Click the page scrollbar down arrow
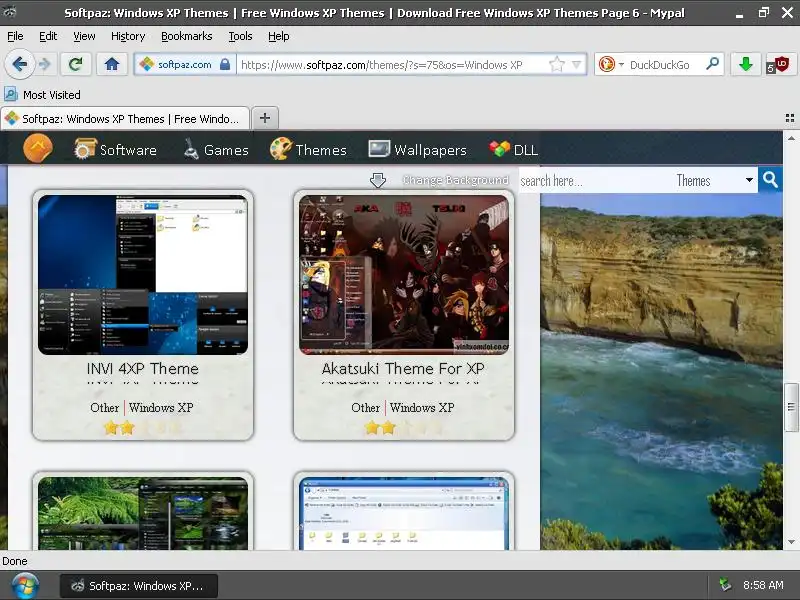 point(791,542)
